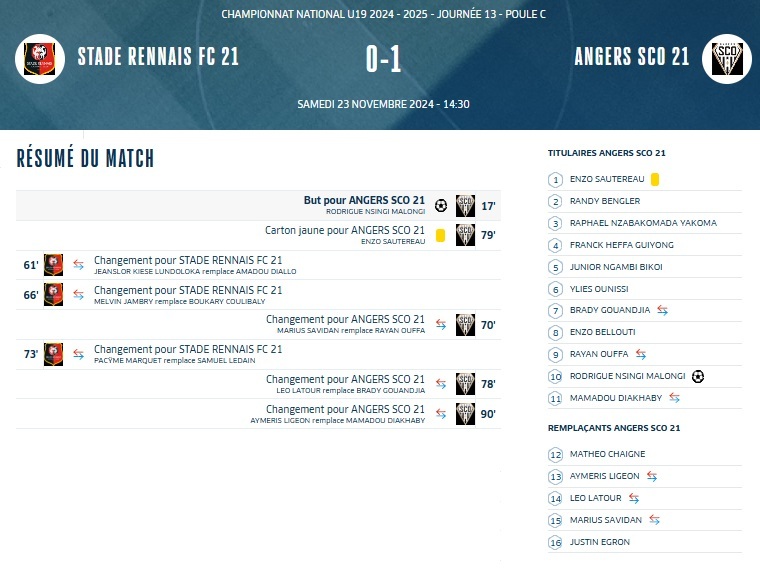Click goal ball icon next to Rodrigue Nsingi Malongi
The width and height of the screenshot is (760, 575).
pos(698,376)
